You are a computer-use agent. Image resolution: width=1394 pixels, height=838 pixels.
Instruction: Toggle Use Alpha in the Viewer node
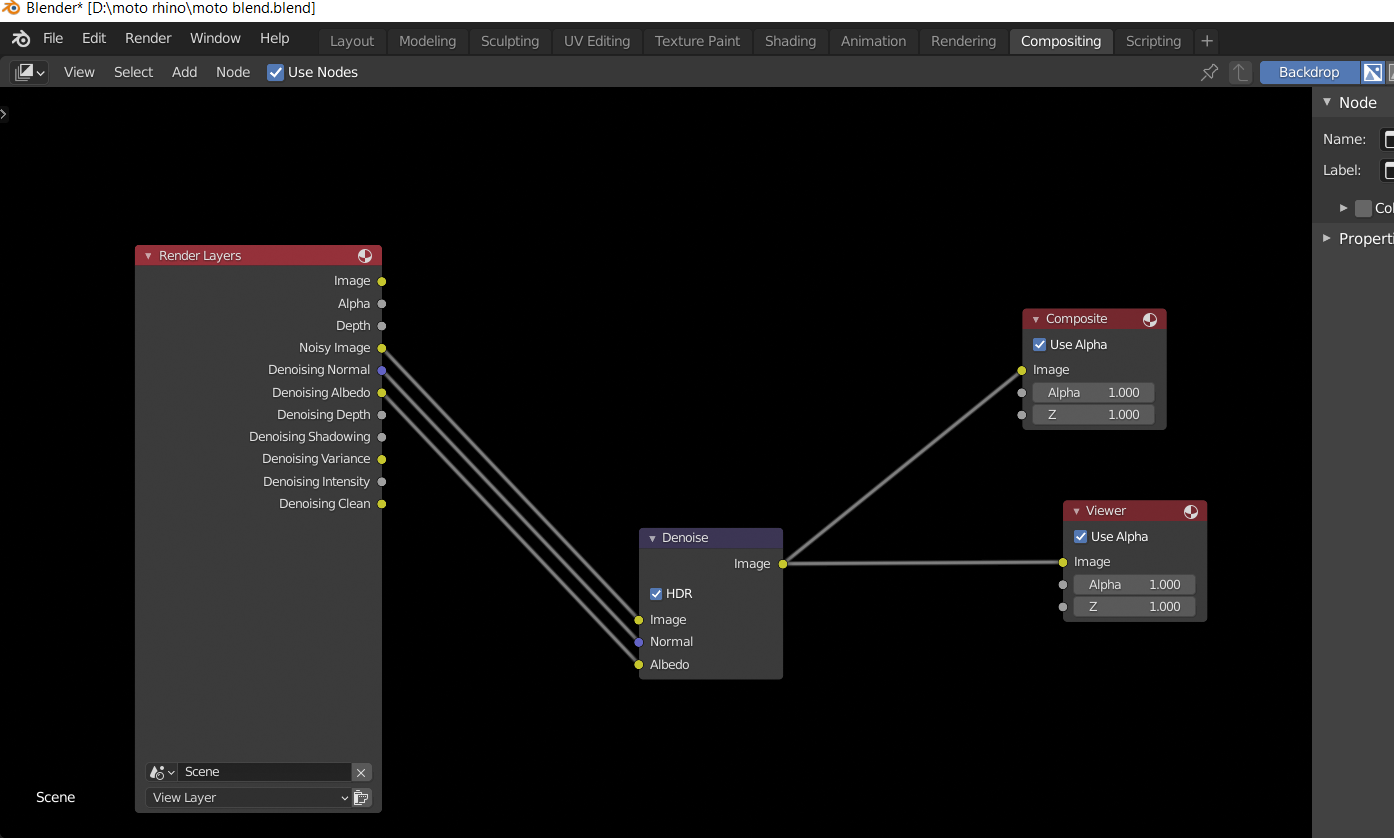coord(1080,537)
